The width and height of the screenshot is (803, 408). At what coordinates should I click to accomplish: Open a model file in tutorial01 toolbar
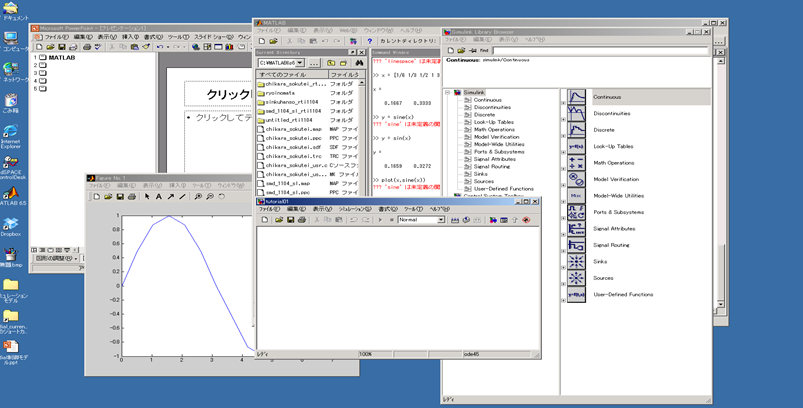[279, 220]
